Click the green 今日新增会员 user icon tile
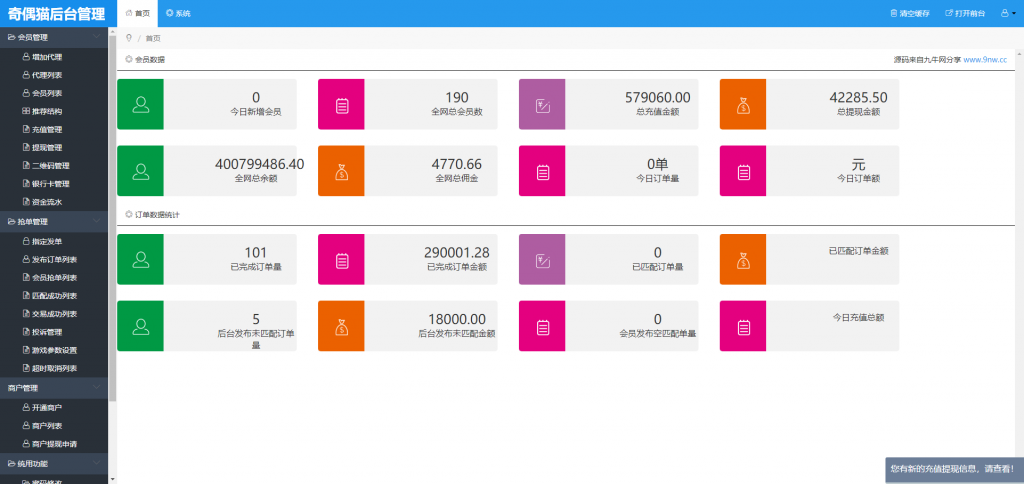This screenshot has width=1024, height=484. 141,103
